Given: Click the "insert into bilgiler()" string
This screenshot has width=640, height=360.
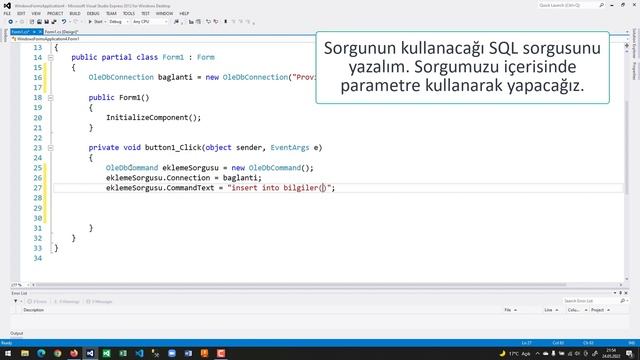Looking at the screenshot, I should coord(279,188).
